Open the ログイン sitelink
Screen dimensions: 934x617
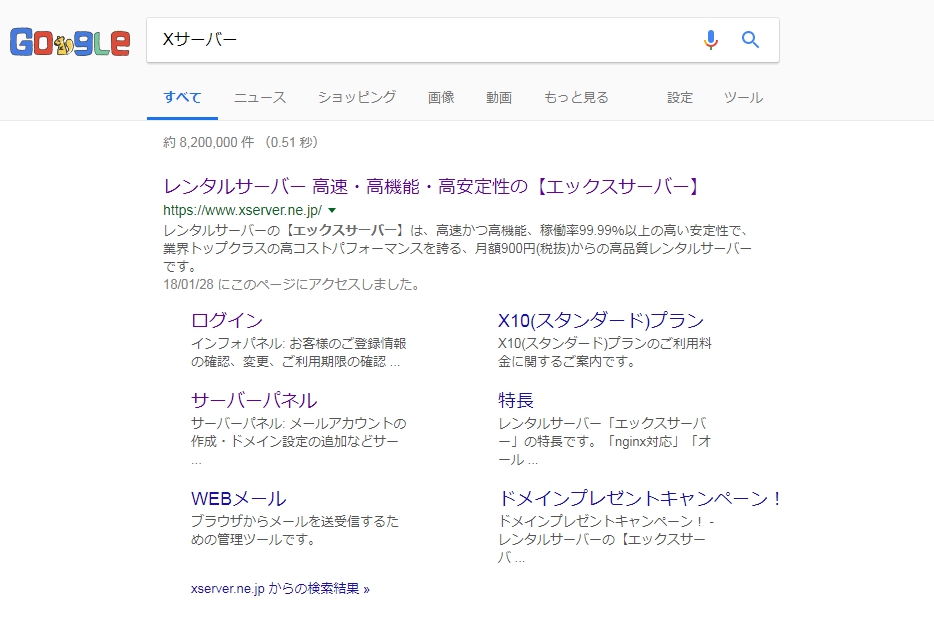pyautogui.click(x=227, y=320)
